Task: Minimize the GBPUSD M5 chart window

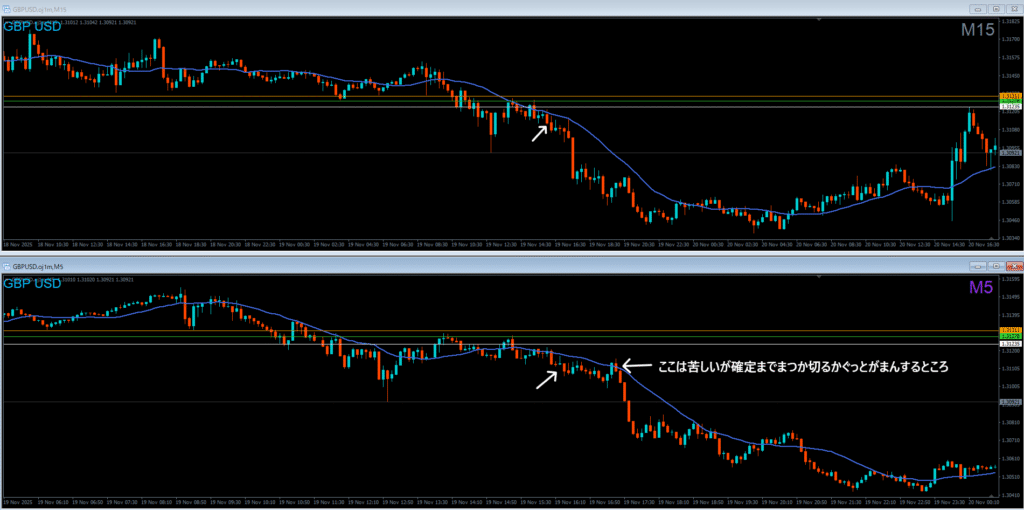Action: point(978,266)
